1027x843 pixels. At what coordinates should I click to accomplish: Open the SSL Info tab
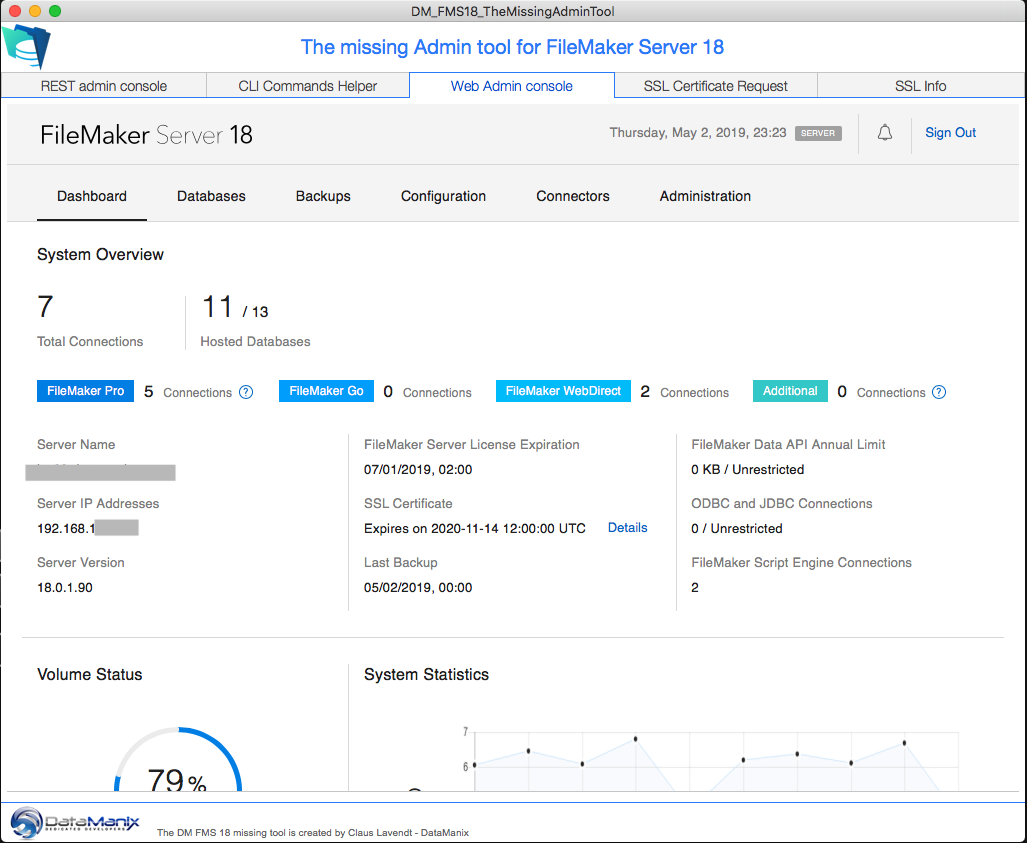point(920,86)
